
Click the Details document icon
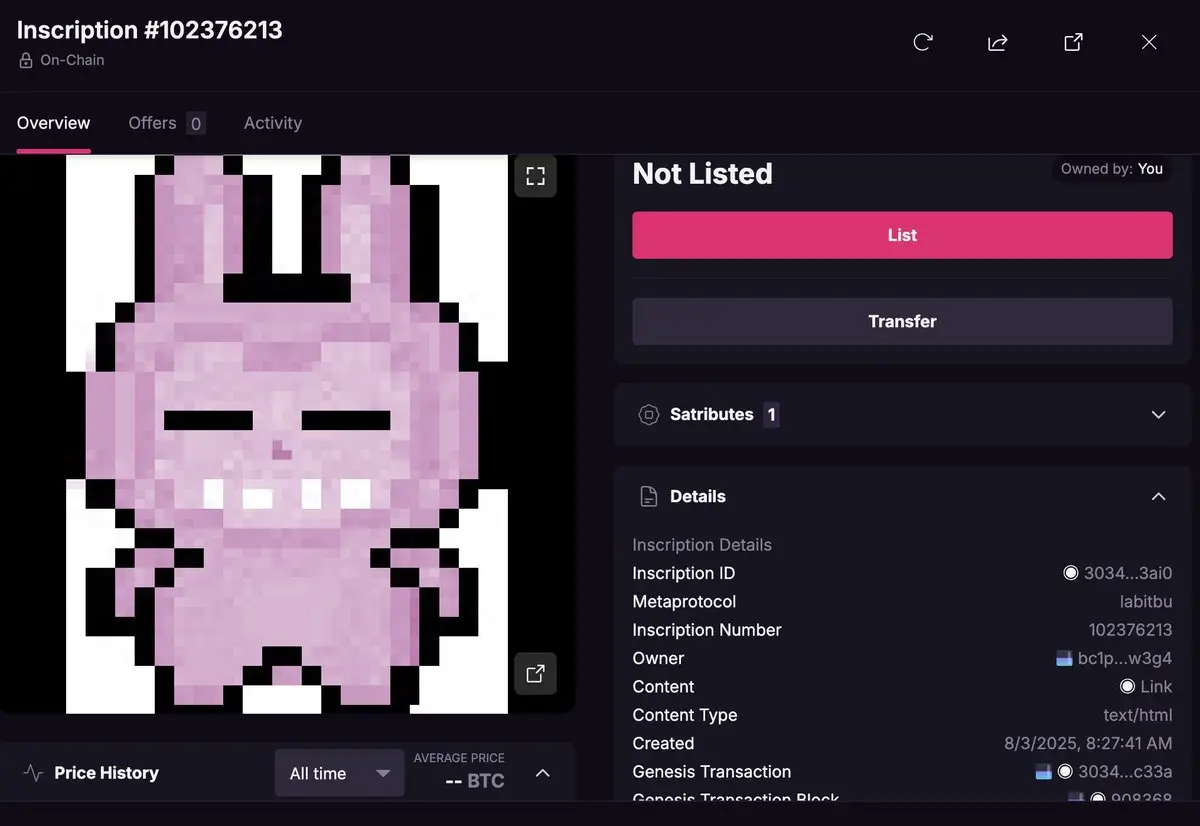point(649,496)
